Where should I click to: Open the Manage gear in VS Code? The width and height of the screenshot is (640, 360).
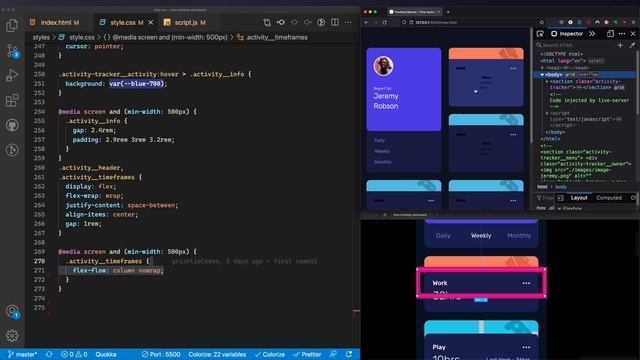[12, 336]
